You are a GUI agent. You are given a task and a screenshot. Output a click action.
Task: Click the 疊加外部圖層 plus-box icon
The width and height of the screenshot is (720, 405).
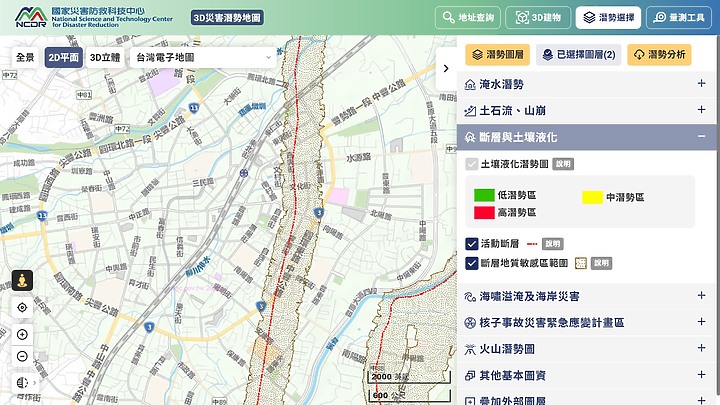470,401
